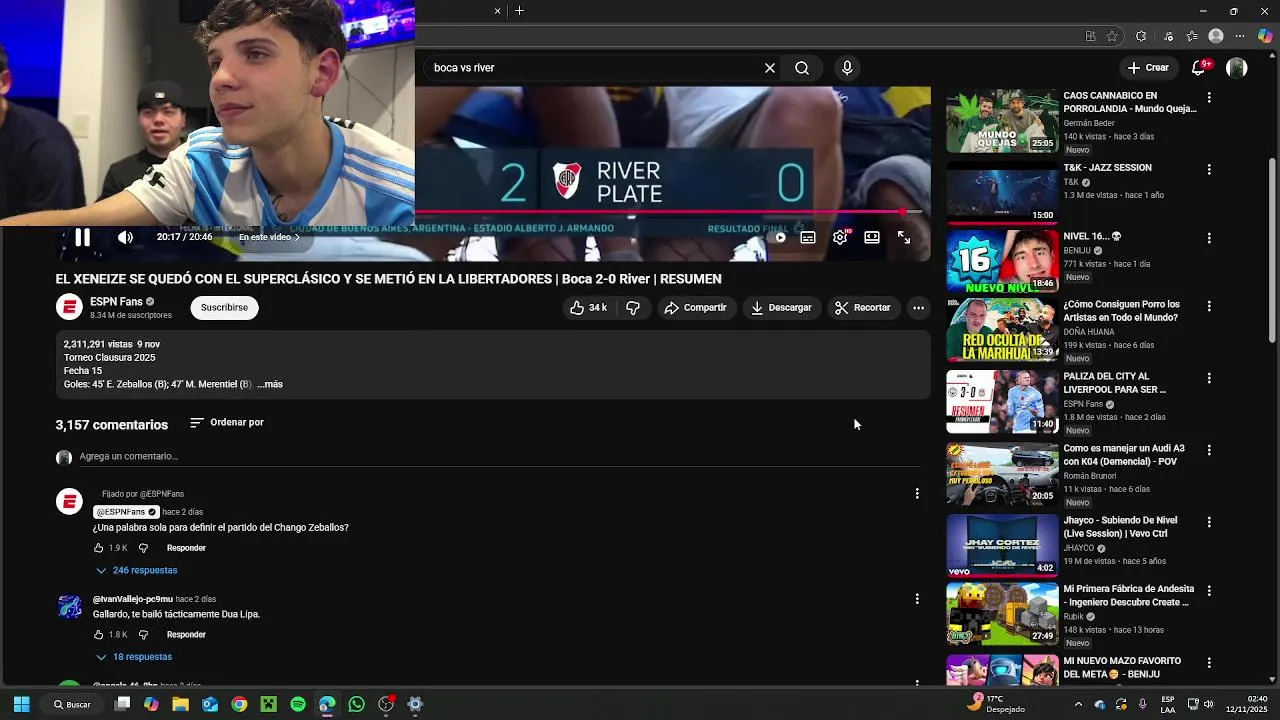1280x720 pixels.
Task: Dislike the pinned ESPNFans comment
Action: click(x=143, y=548)
